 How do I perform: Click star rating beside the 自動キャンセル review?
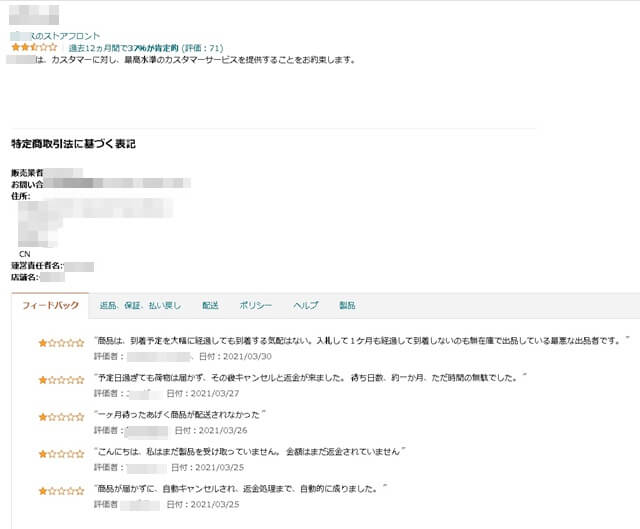61,490
